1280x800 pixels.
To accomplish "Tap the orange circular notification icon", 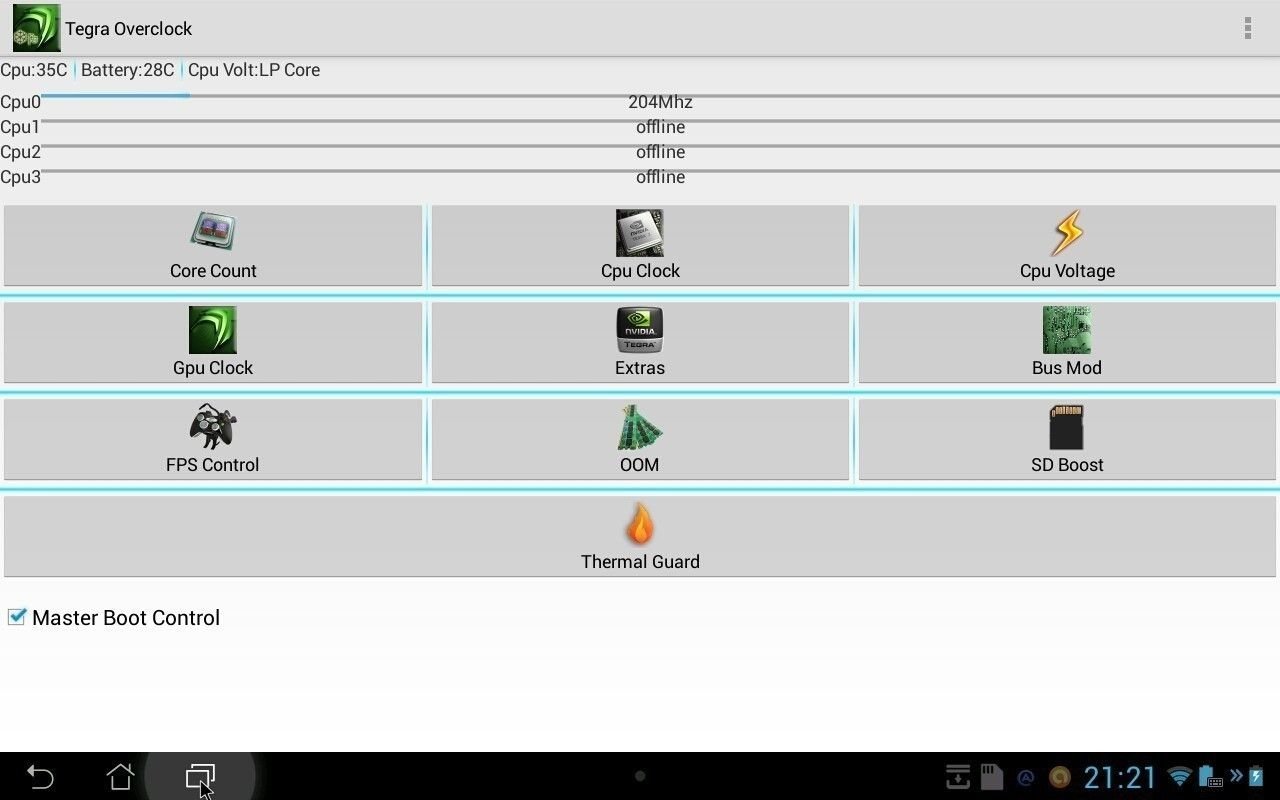I will 1060,777.
